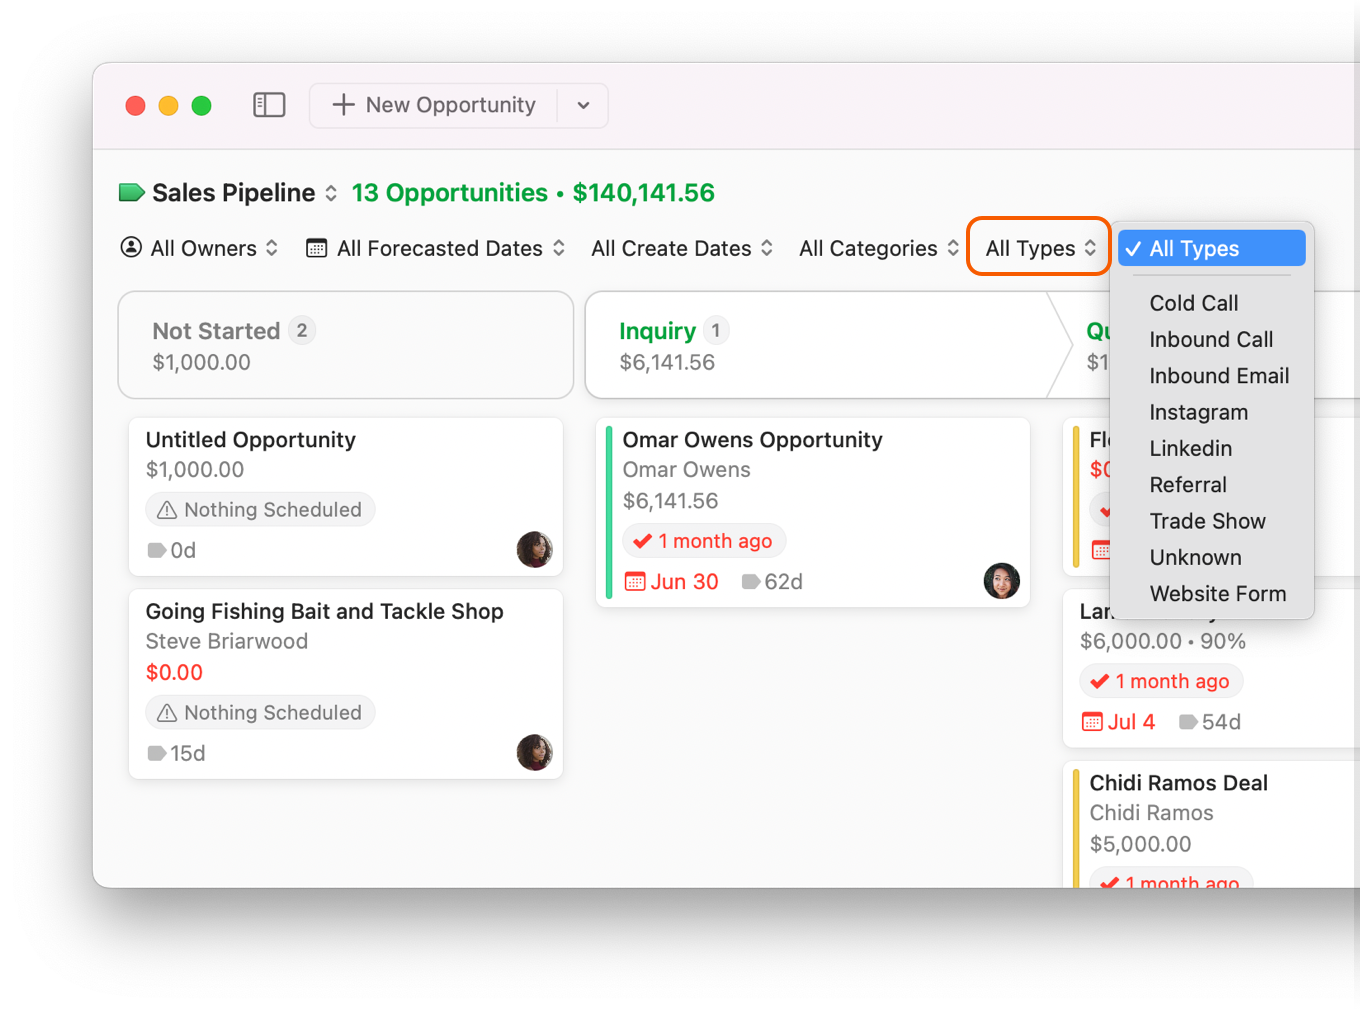Click the checkmark icon on 1 month ago badge
Screen dimensions: 1360x1010
pyautogui.click(x=644, y=540)
